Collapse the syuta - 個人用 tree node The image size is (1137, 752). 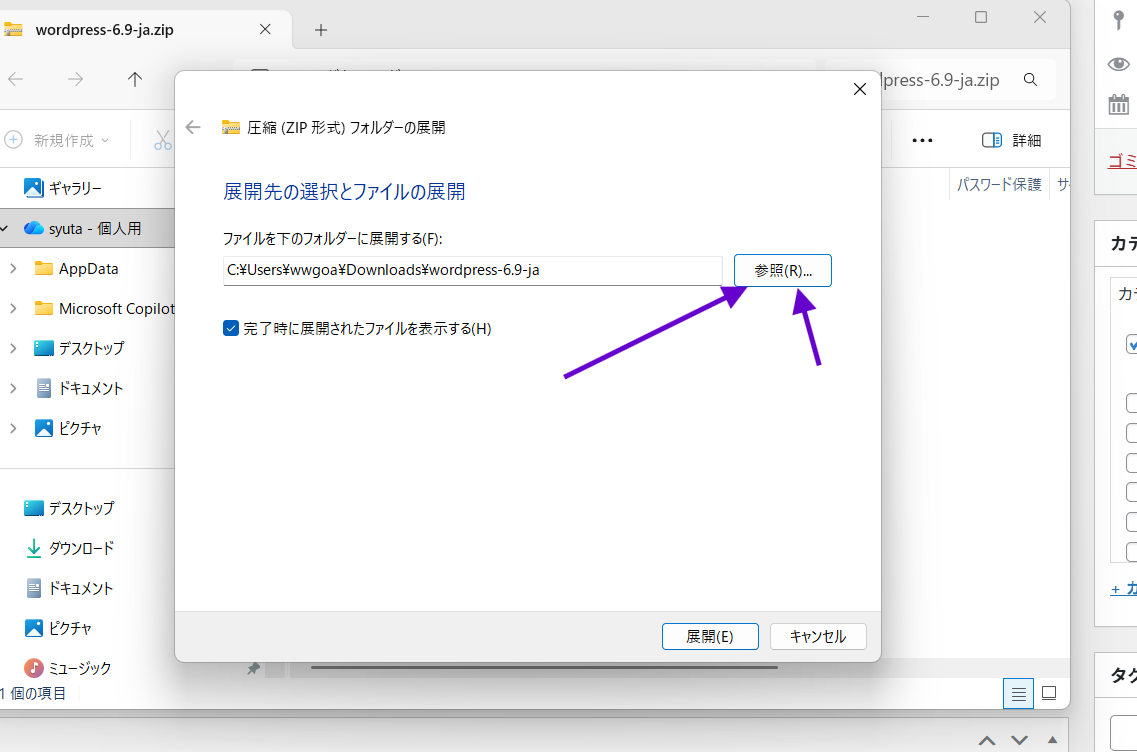pos(6,228)
